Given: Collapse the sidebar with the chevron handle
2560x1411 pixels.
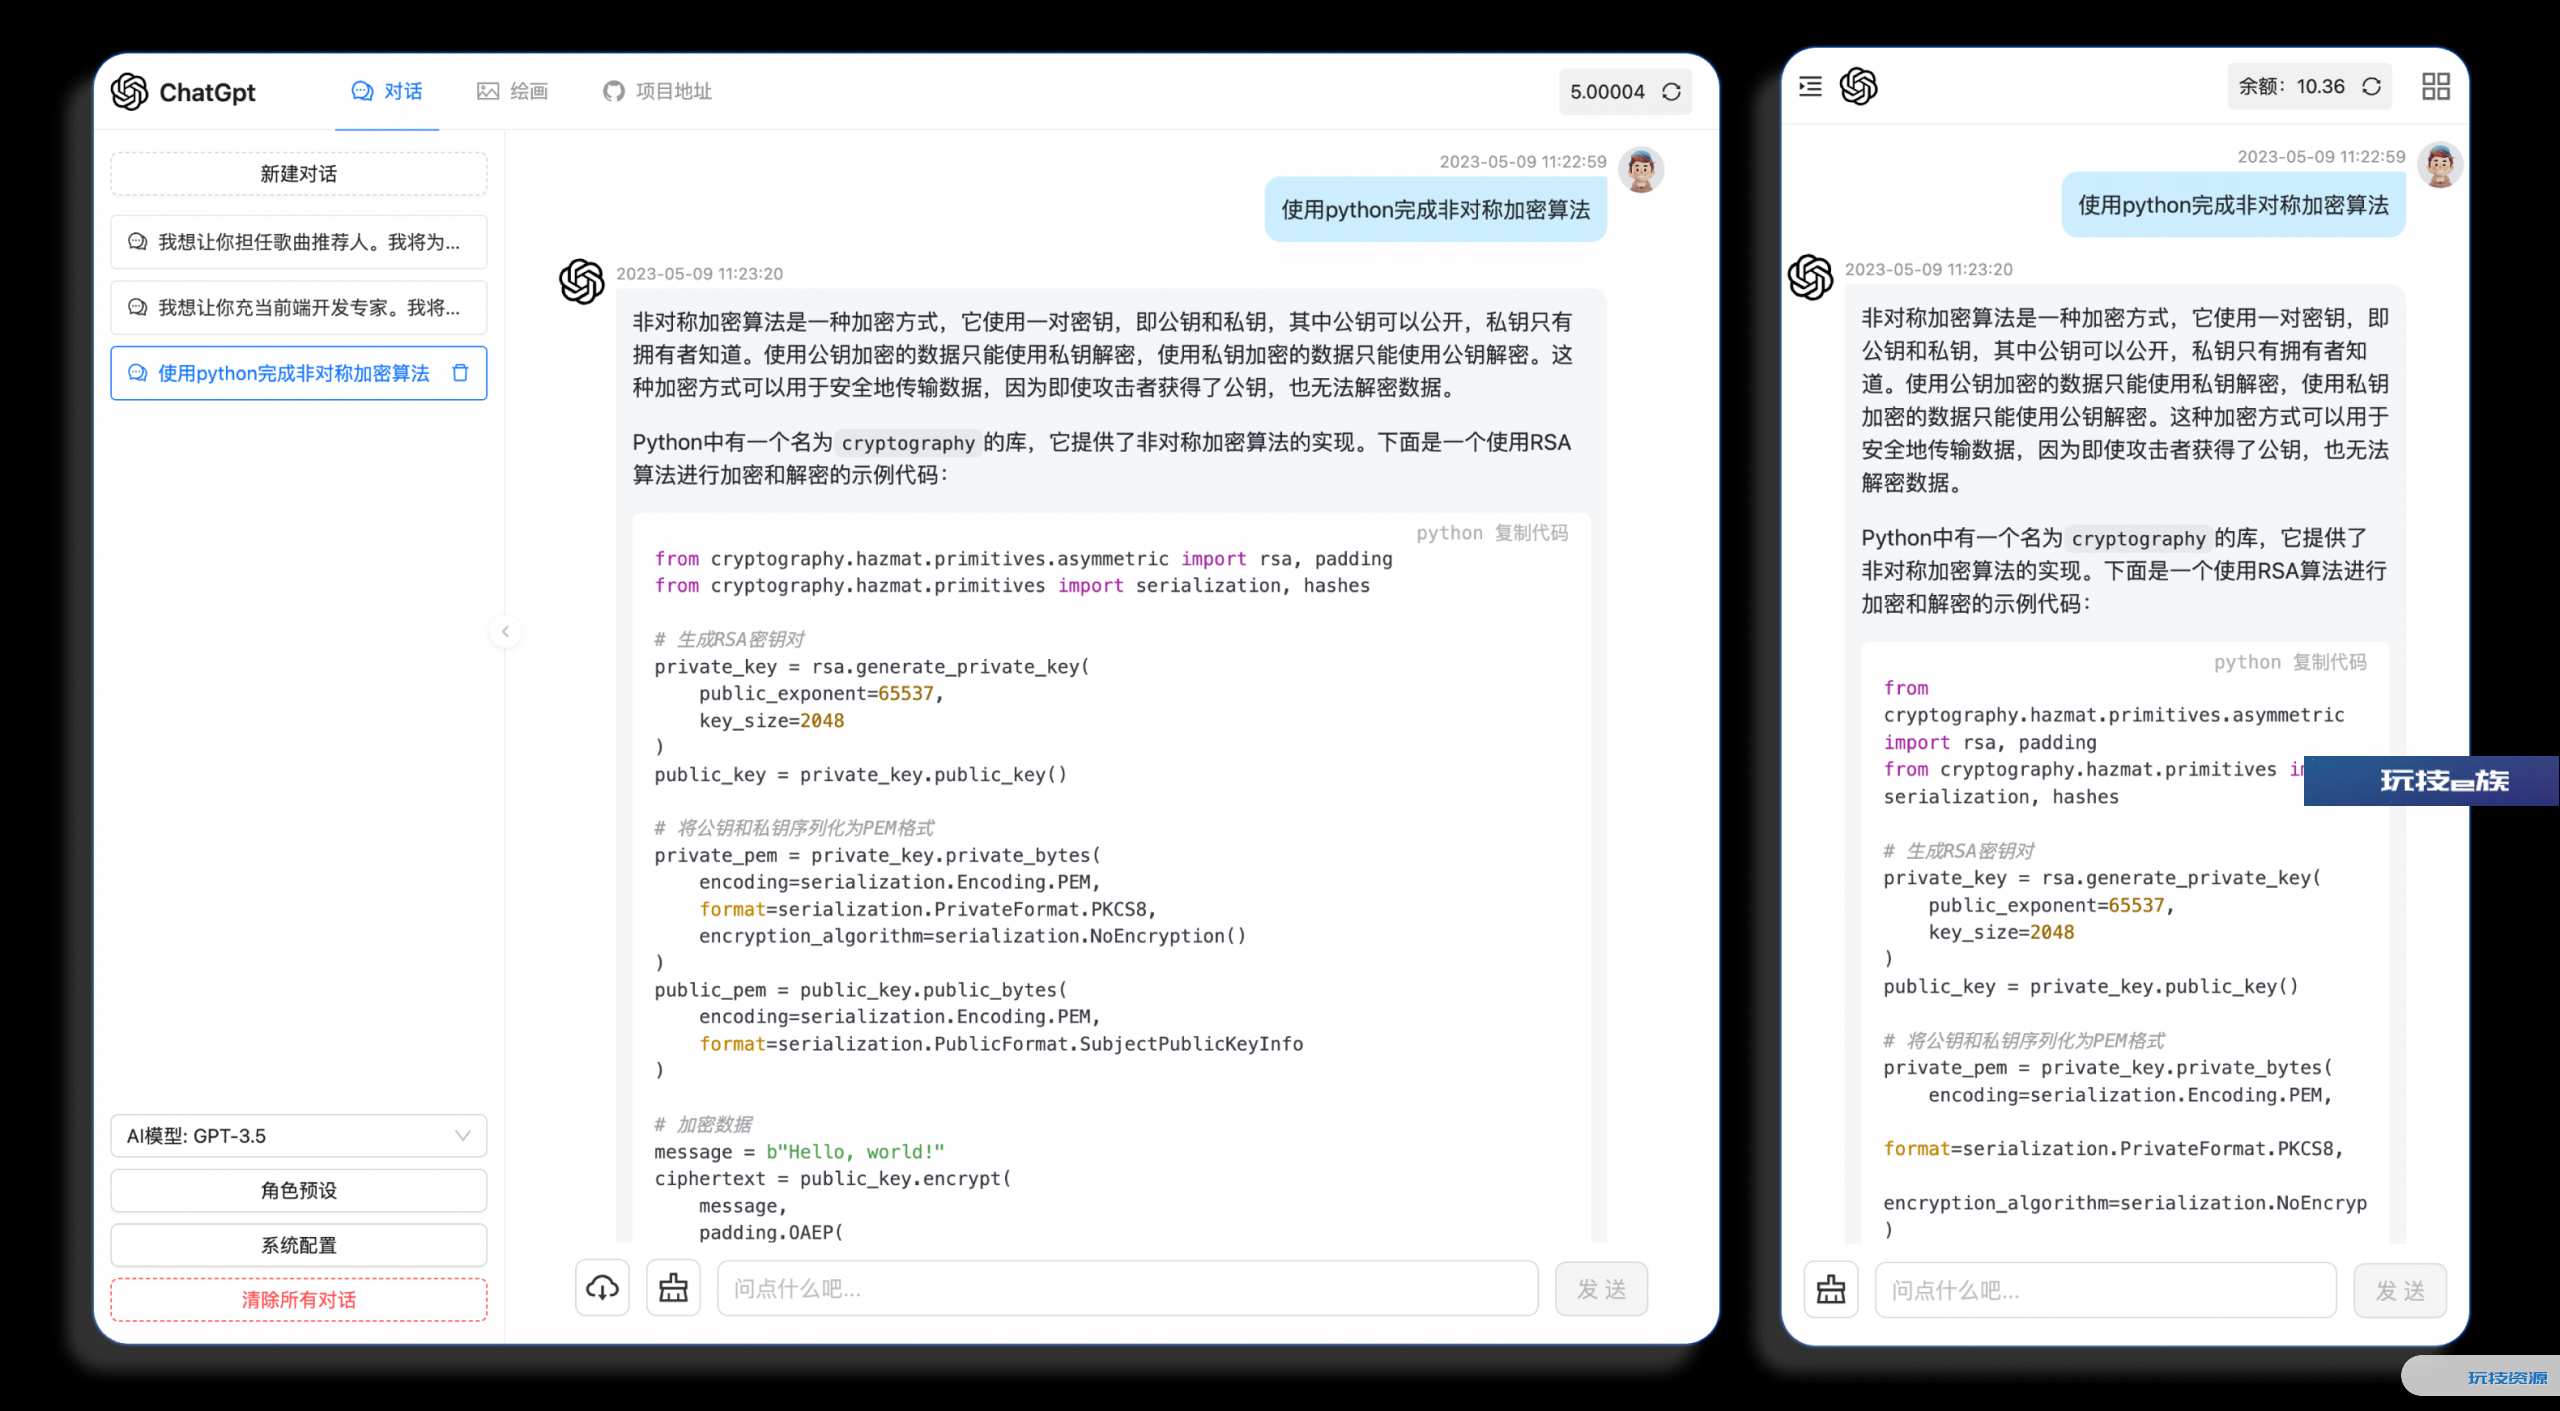Looking at the screenshot, I should pyautogui.click(x=505, y=631).
